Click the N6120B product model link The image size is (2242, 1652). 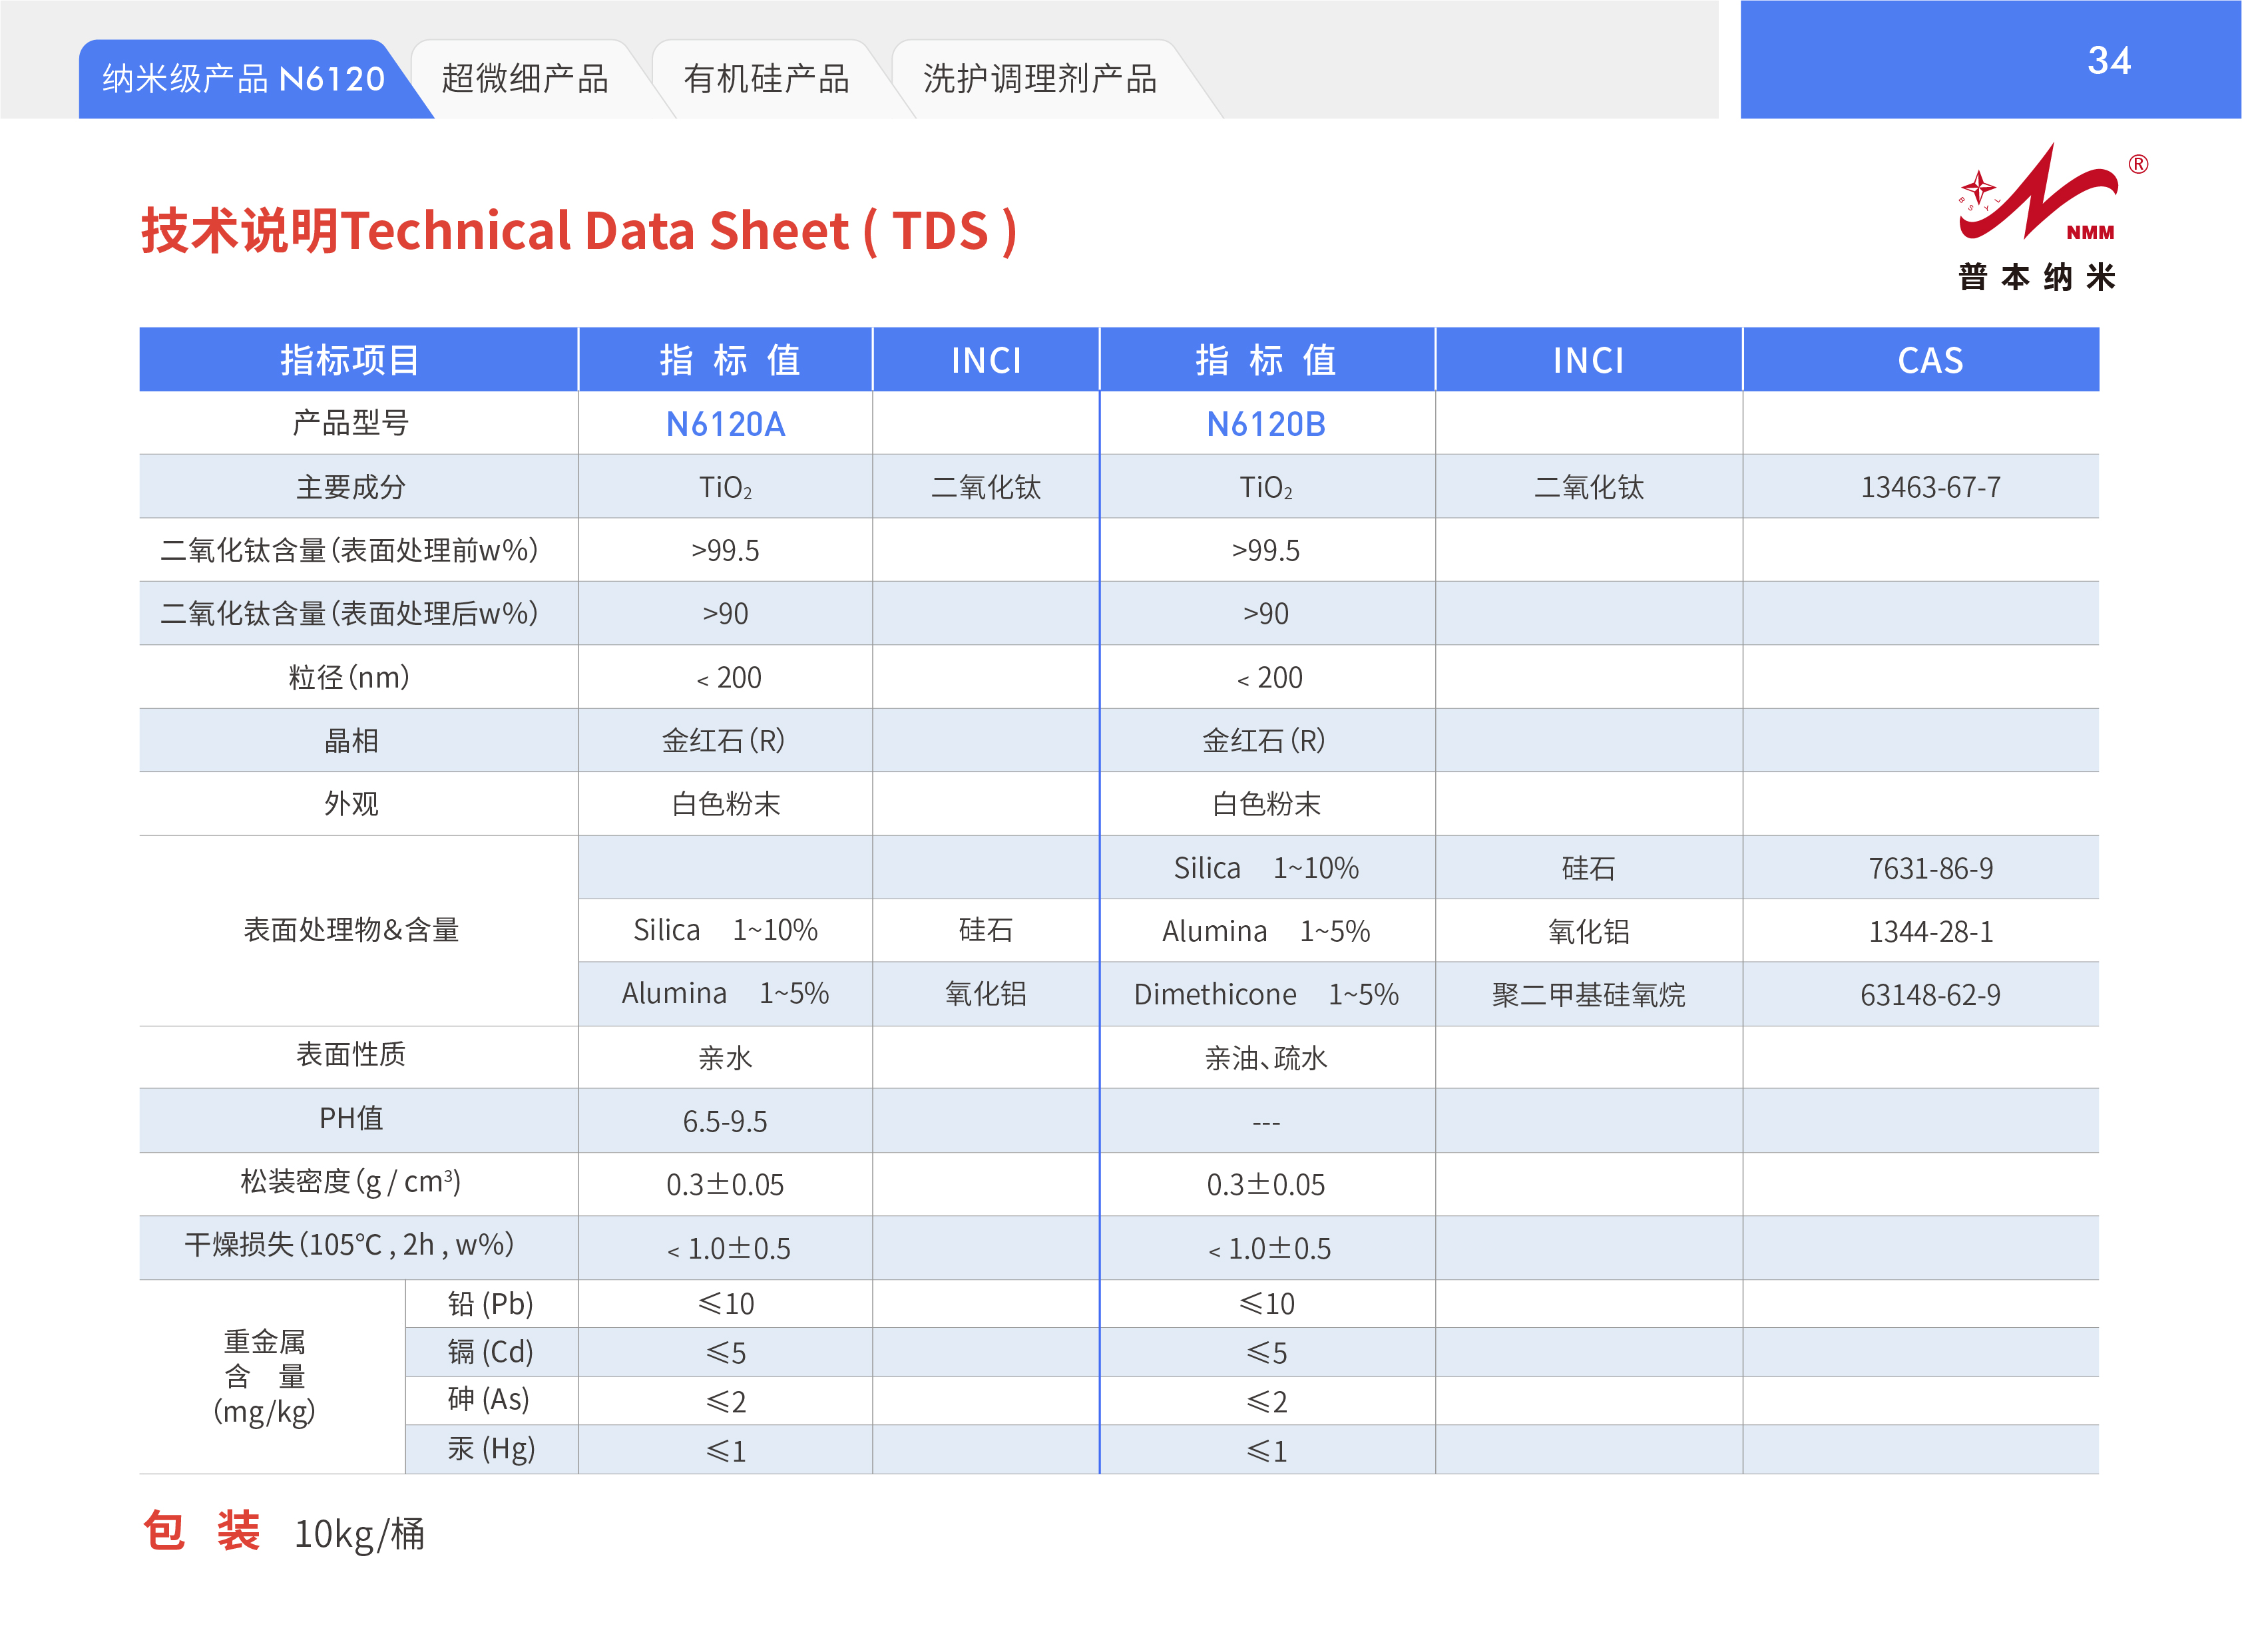pyautogui.click(x=1265, y=424)
